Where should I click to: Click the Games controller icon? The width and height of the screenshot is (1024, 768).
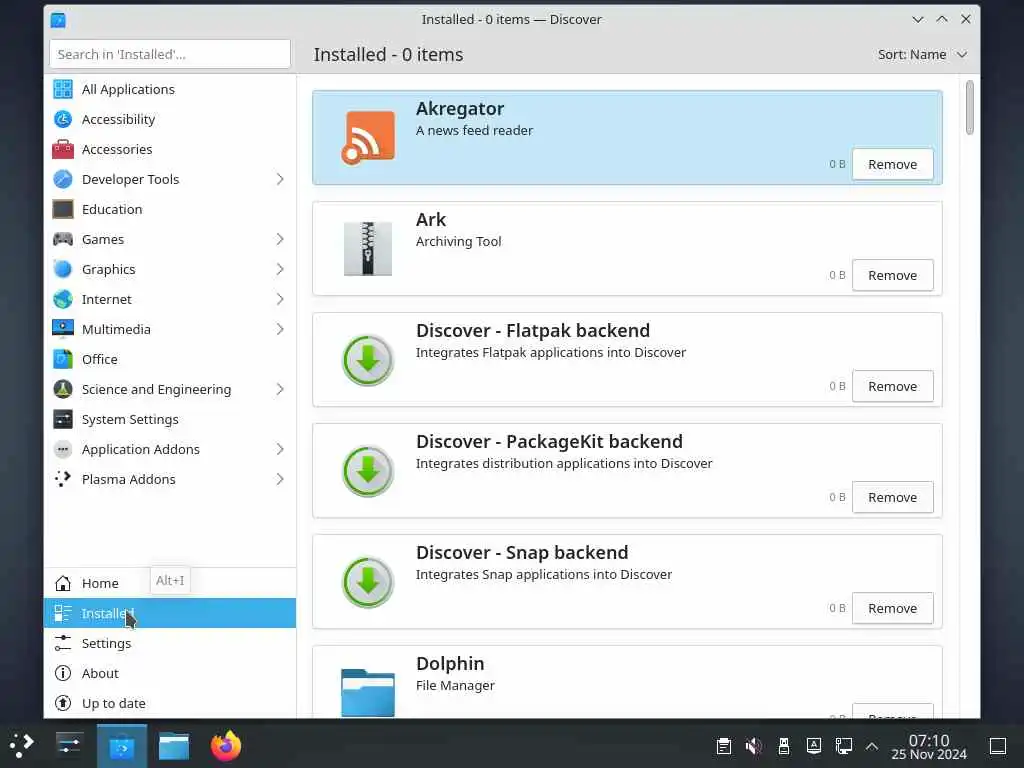63,239
